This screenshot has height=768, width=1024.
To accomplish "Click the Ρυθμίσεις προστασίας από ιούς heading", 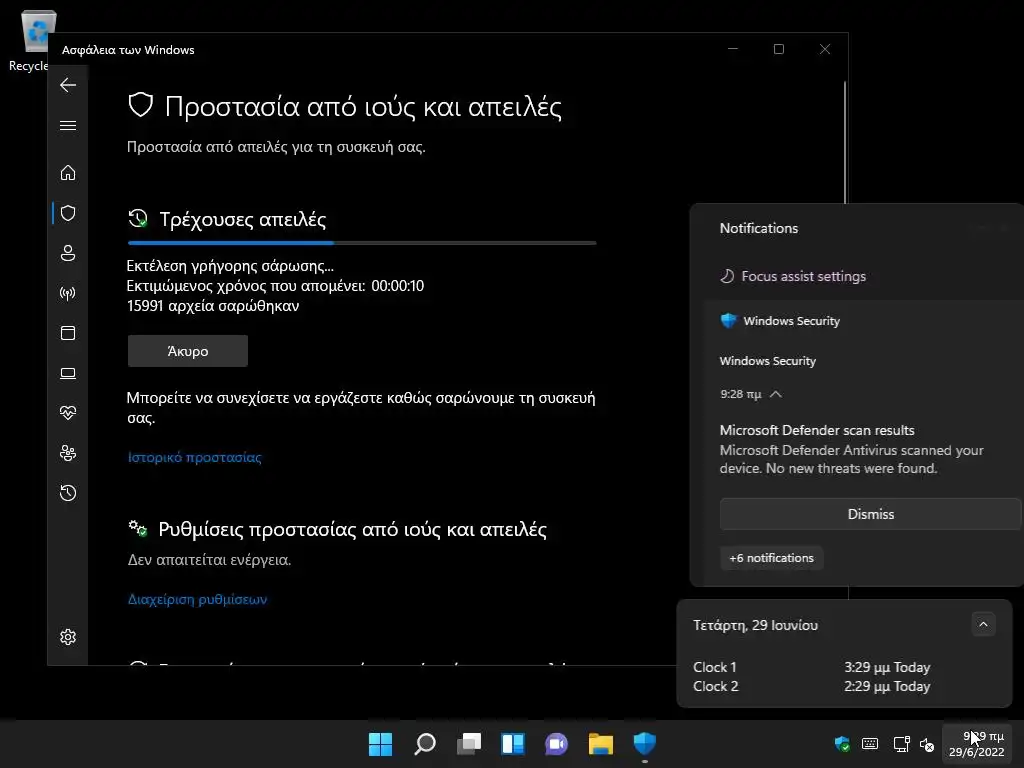I will [x=353, y=529].
